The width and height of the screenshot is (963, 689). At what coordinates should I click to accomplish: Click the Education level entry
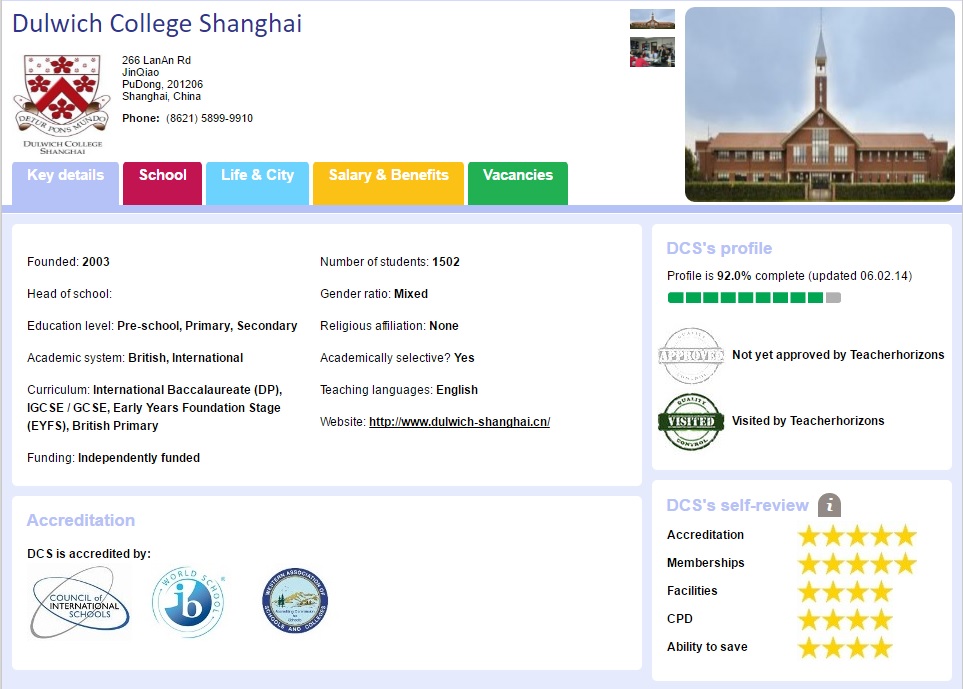162,326
